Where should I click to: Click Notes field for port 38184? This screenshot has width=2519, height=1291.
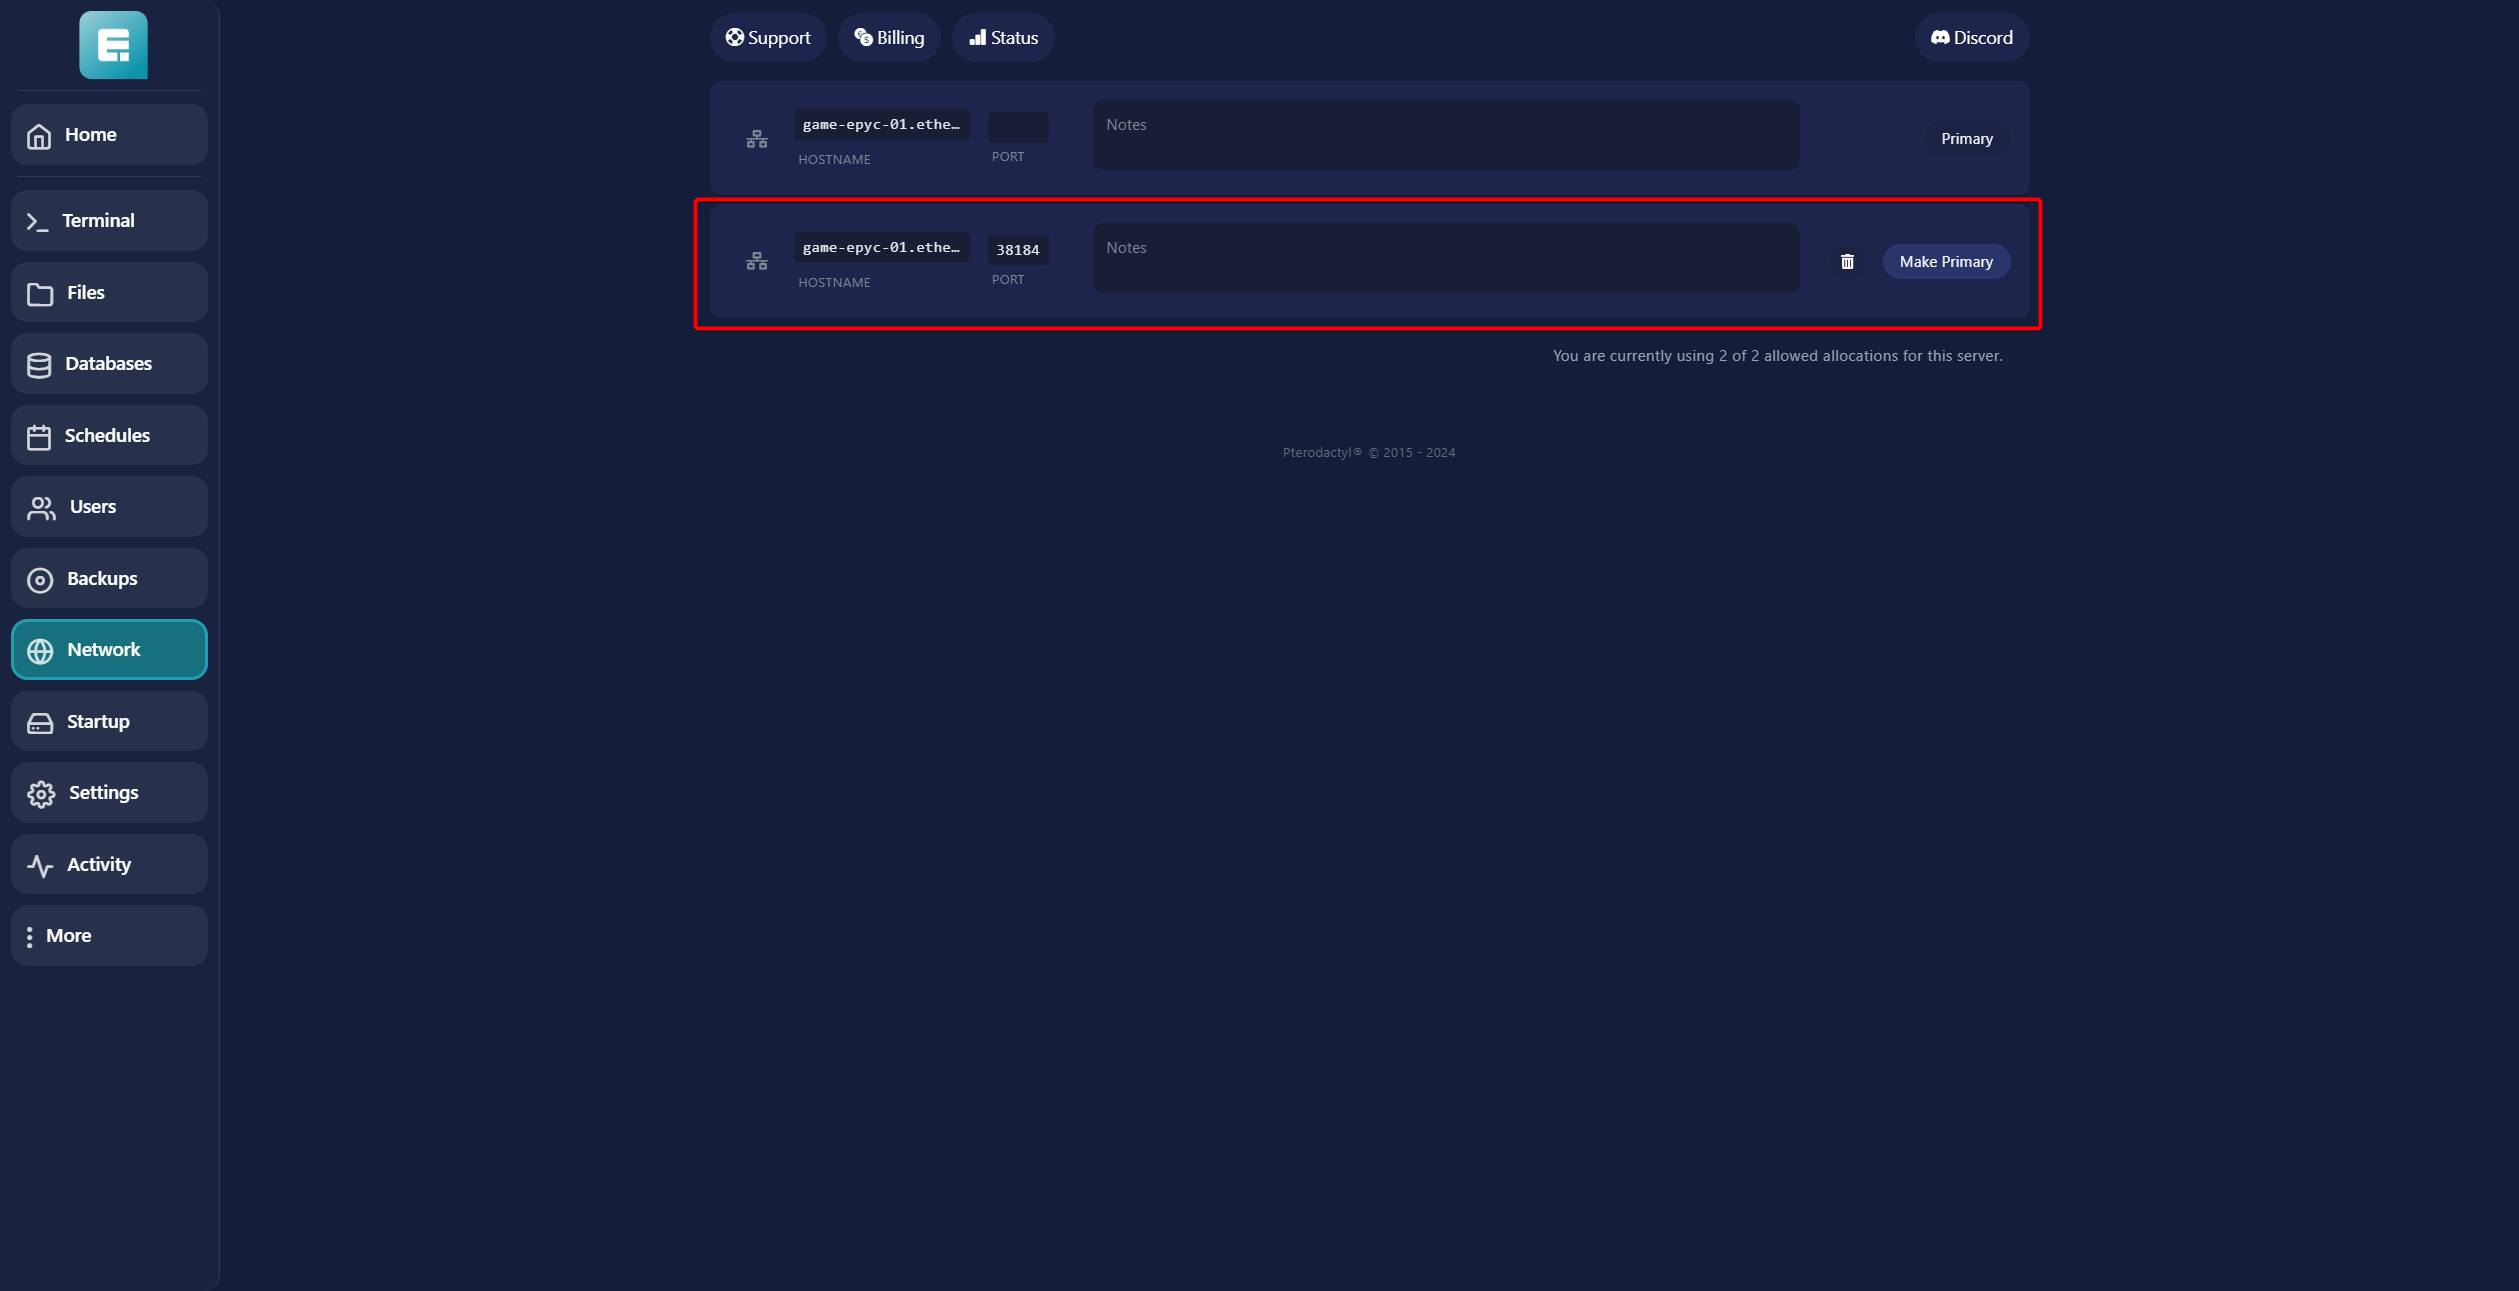(x=1445, y=258)
